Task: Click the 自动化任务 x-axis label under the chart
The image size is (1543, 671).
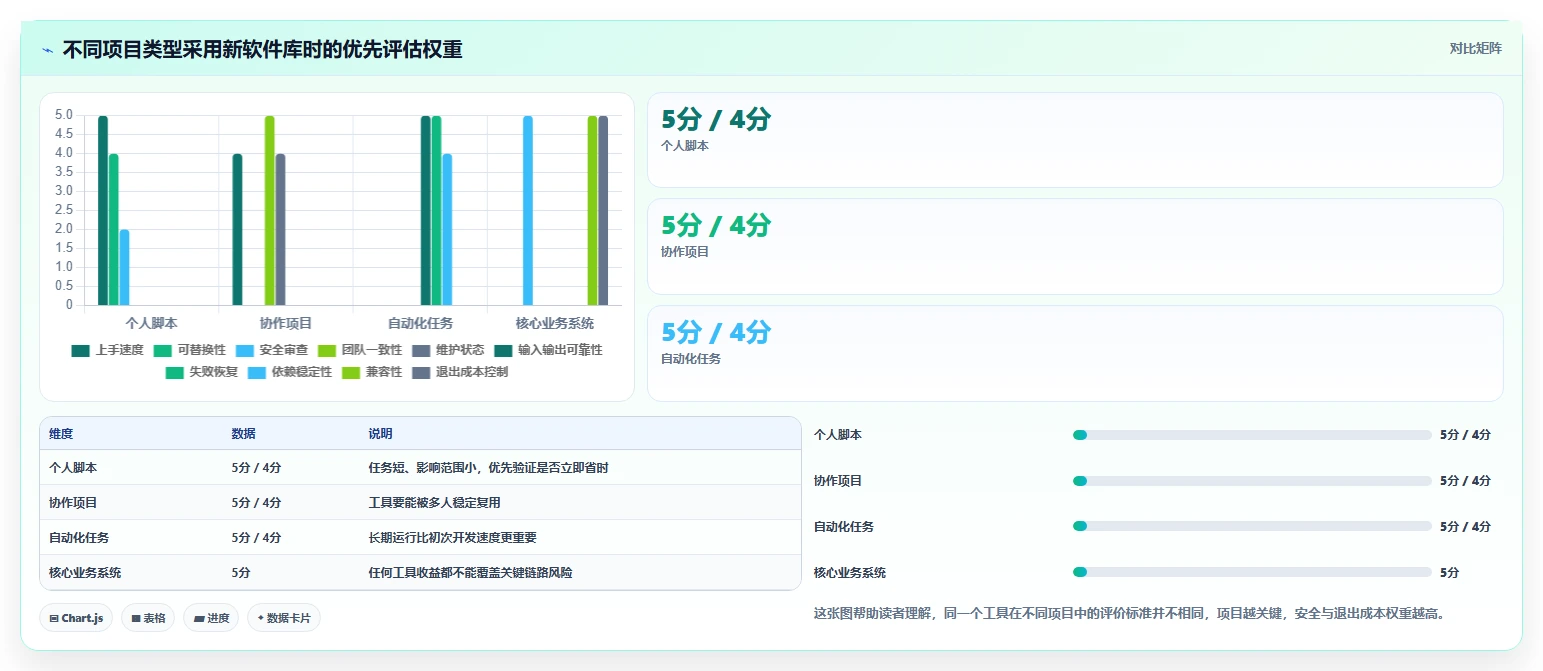Action: tap(420, 323)
